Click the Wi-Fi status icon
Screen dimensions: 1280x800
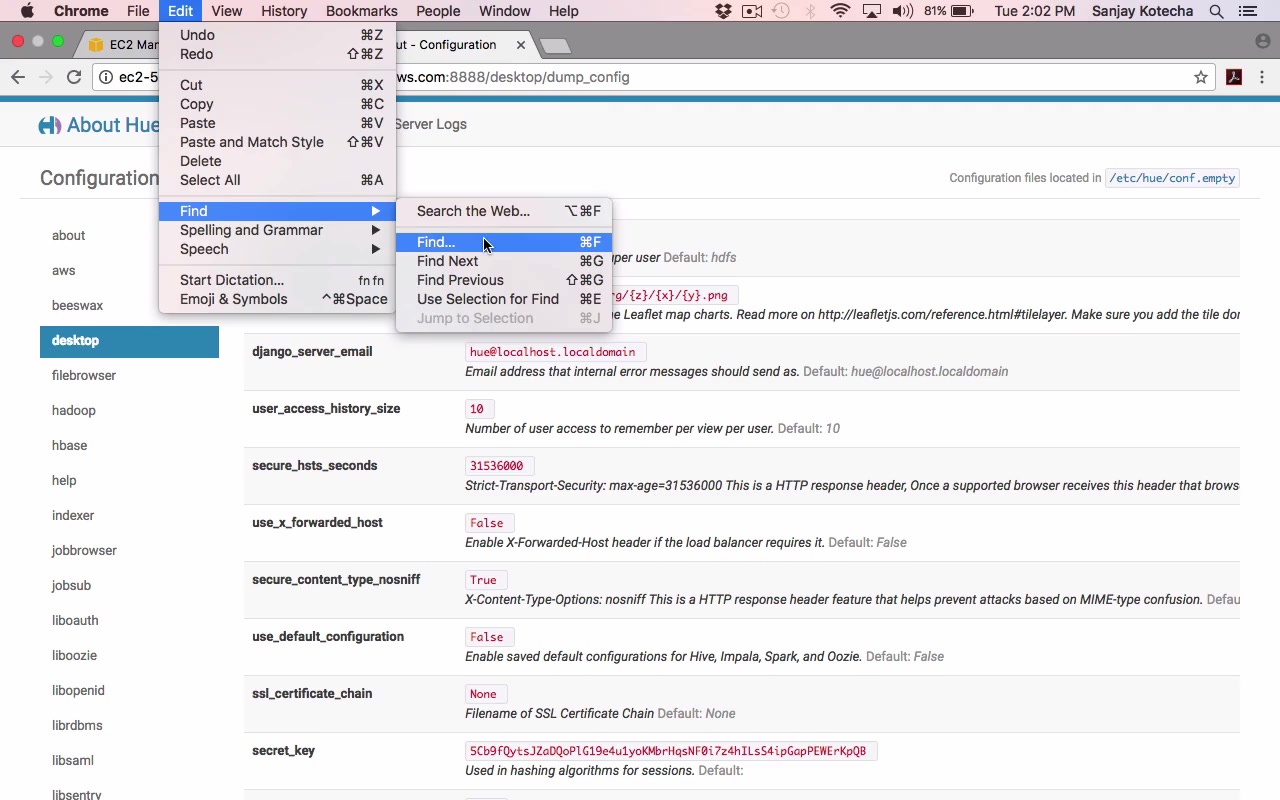(840, 11)
